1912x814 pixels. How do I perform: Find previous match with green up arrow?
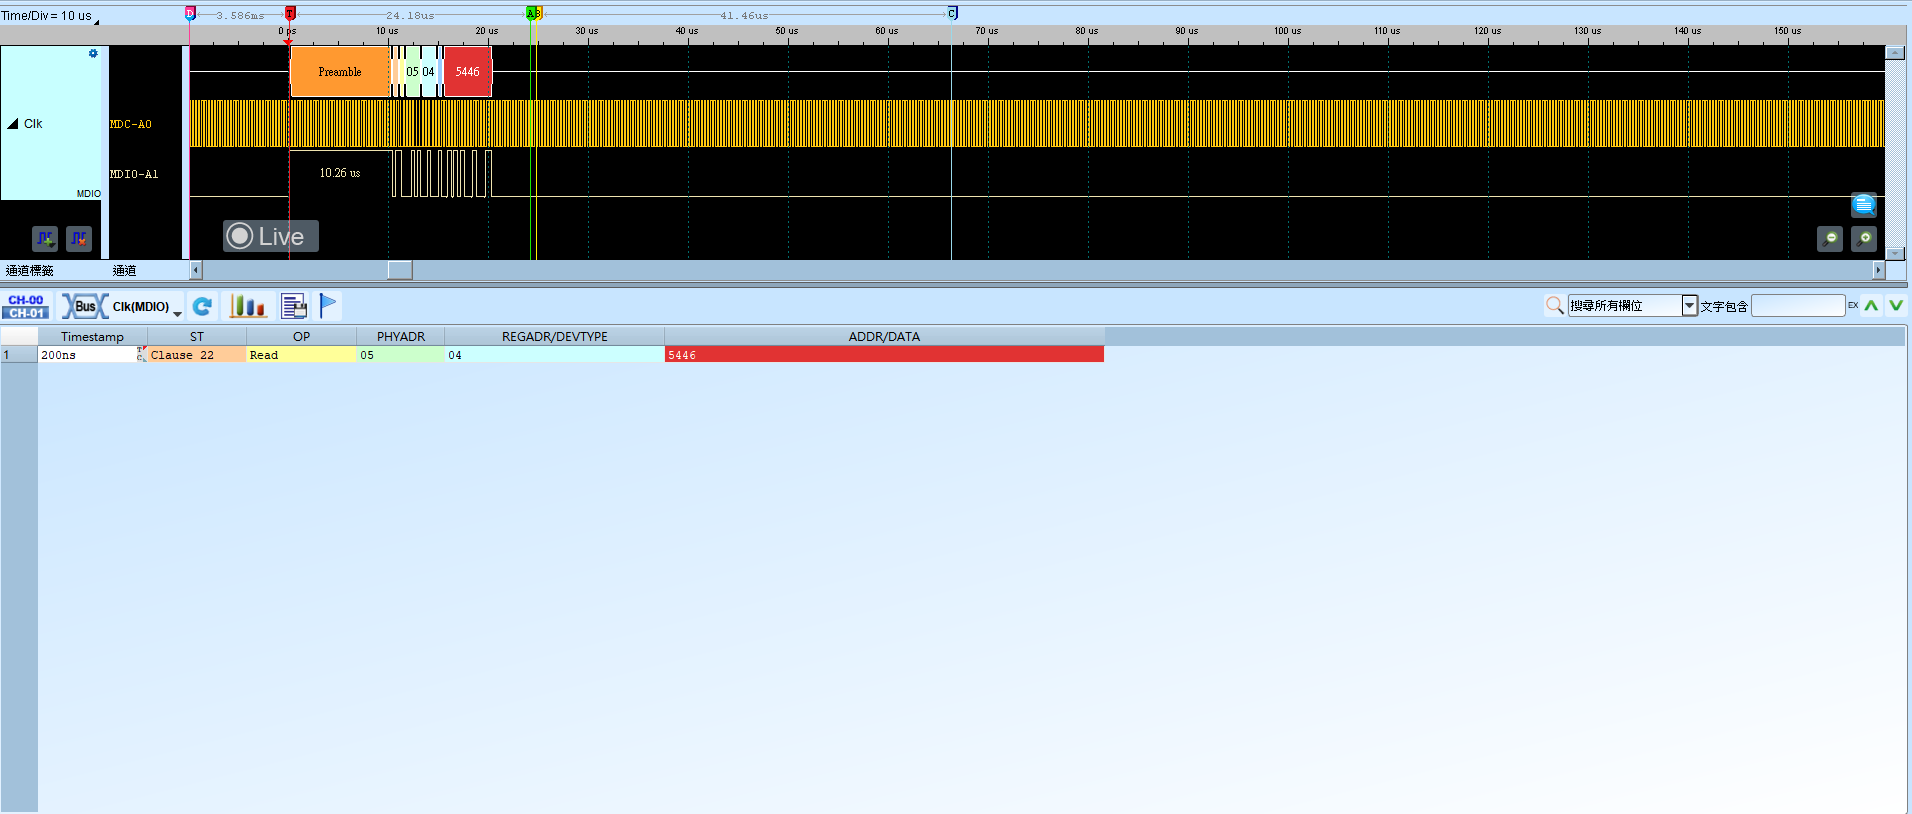pyautogui.click(x=1871, y=305)
